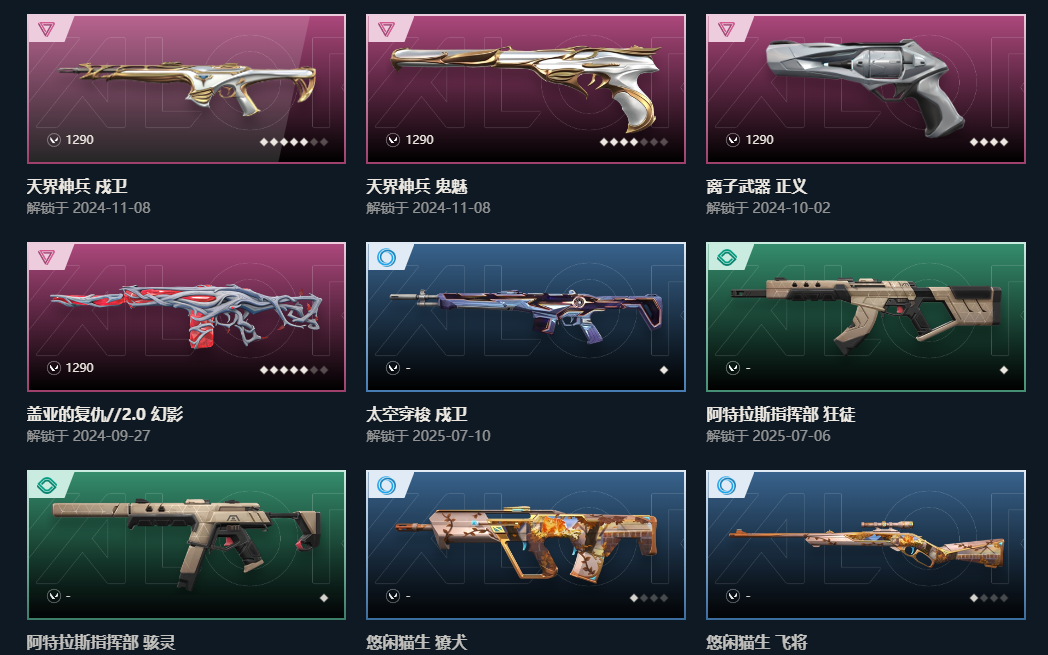Select the 离子武器 正义 revolver image
Screen dimensions: 1048x655
tap(866, 86)
